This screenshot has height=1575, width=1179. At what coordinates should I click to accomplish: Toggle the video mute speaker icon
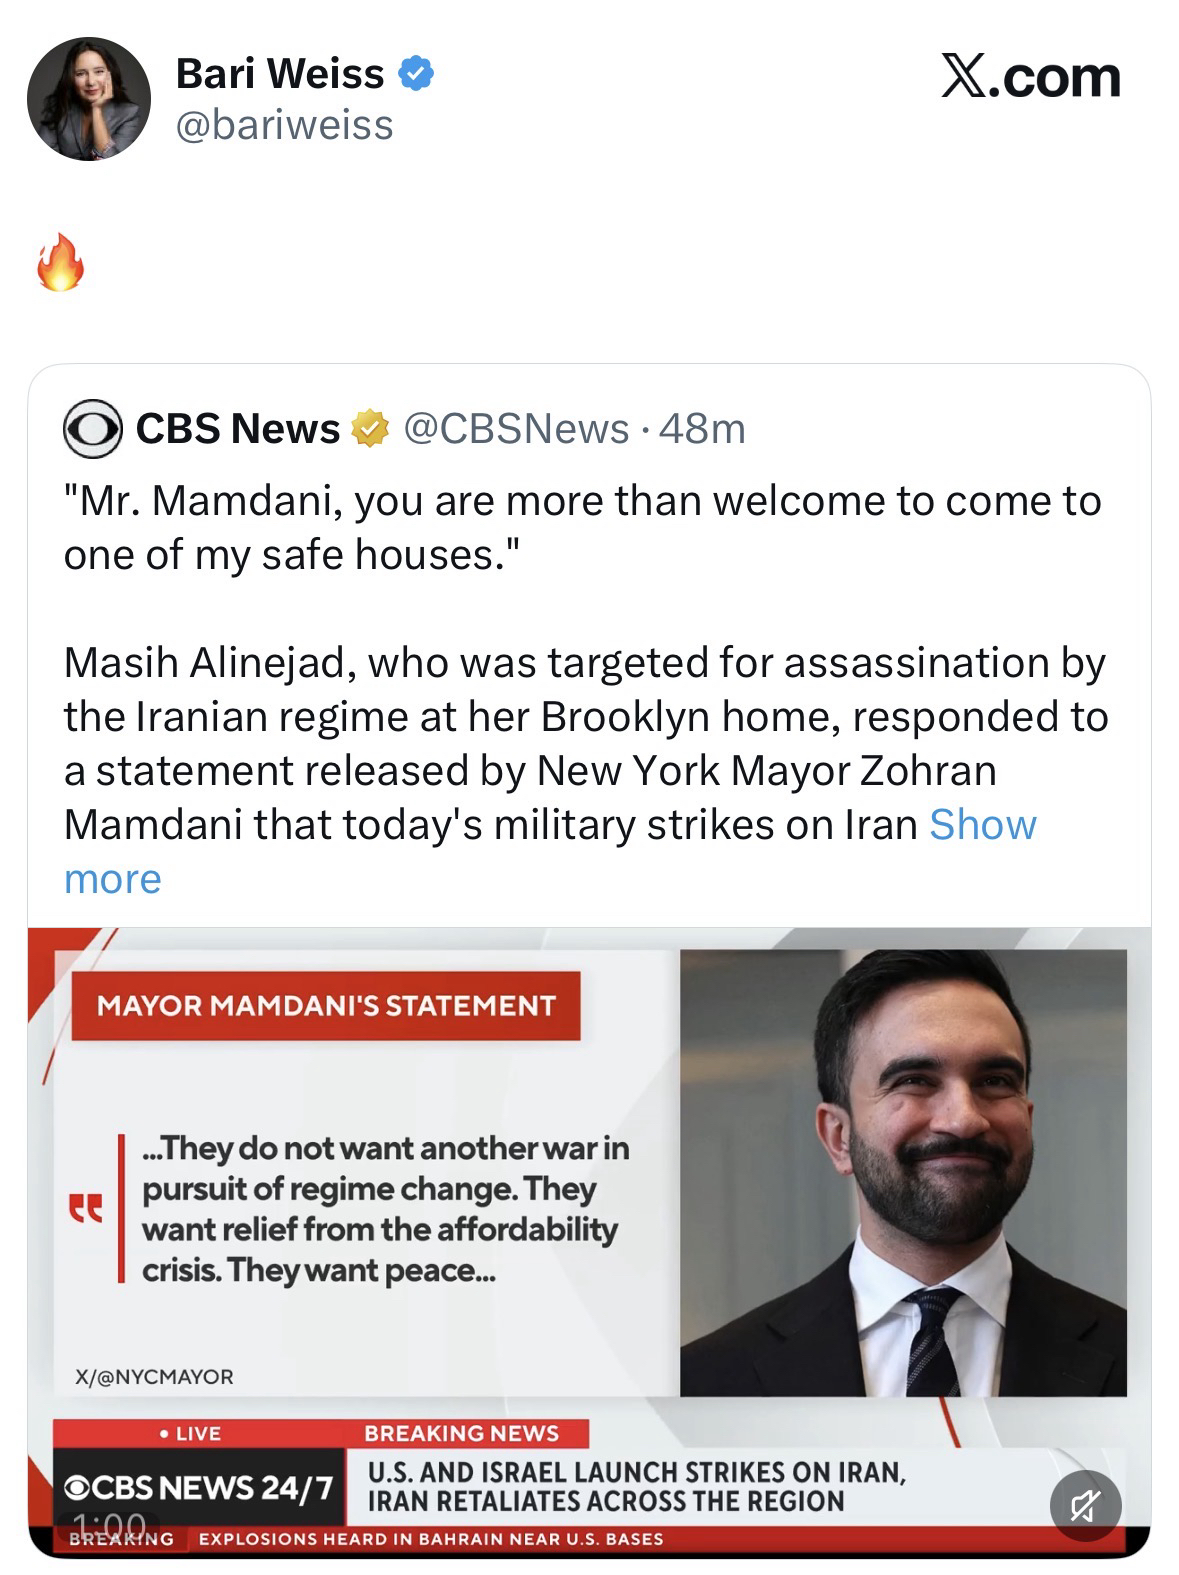click(x=1085, y=1505)
